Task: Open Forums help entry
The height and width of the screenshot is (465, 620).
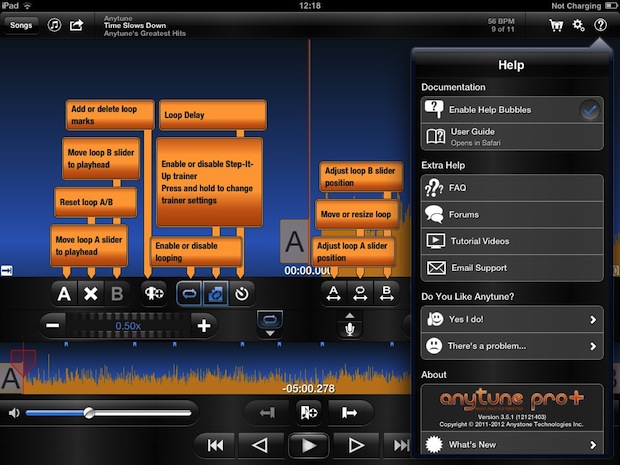Action: click(x=512, y=215)
